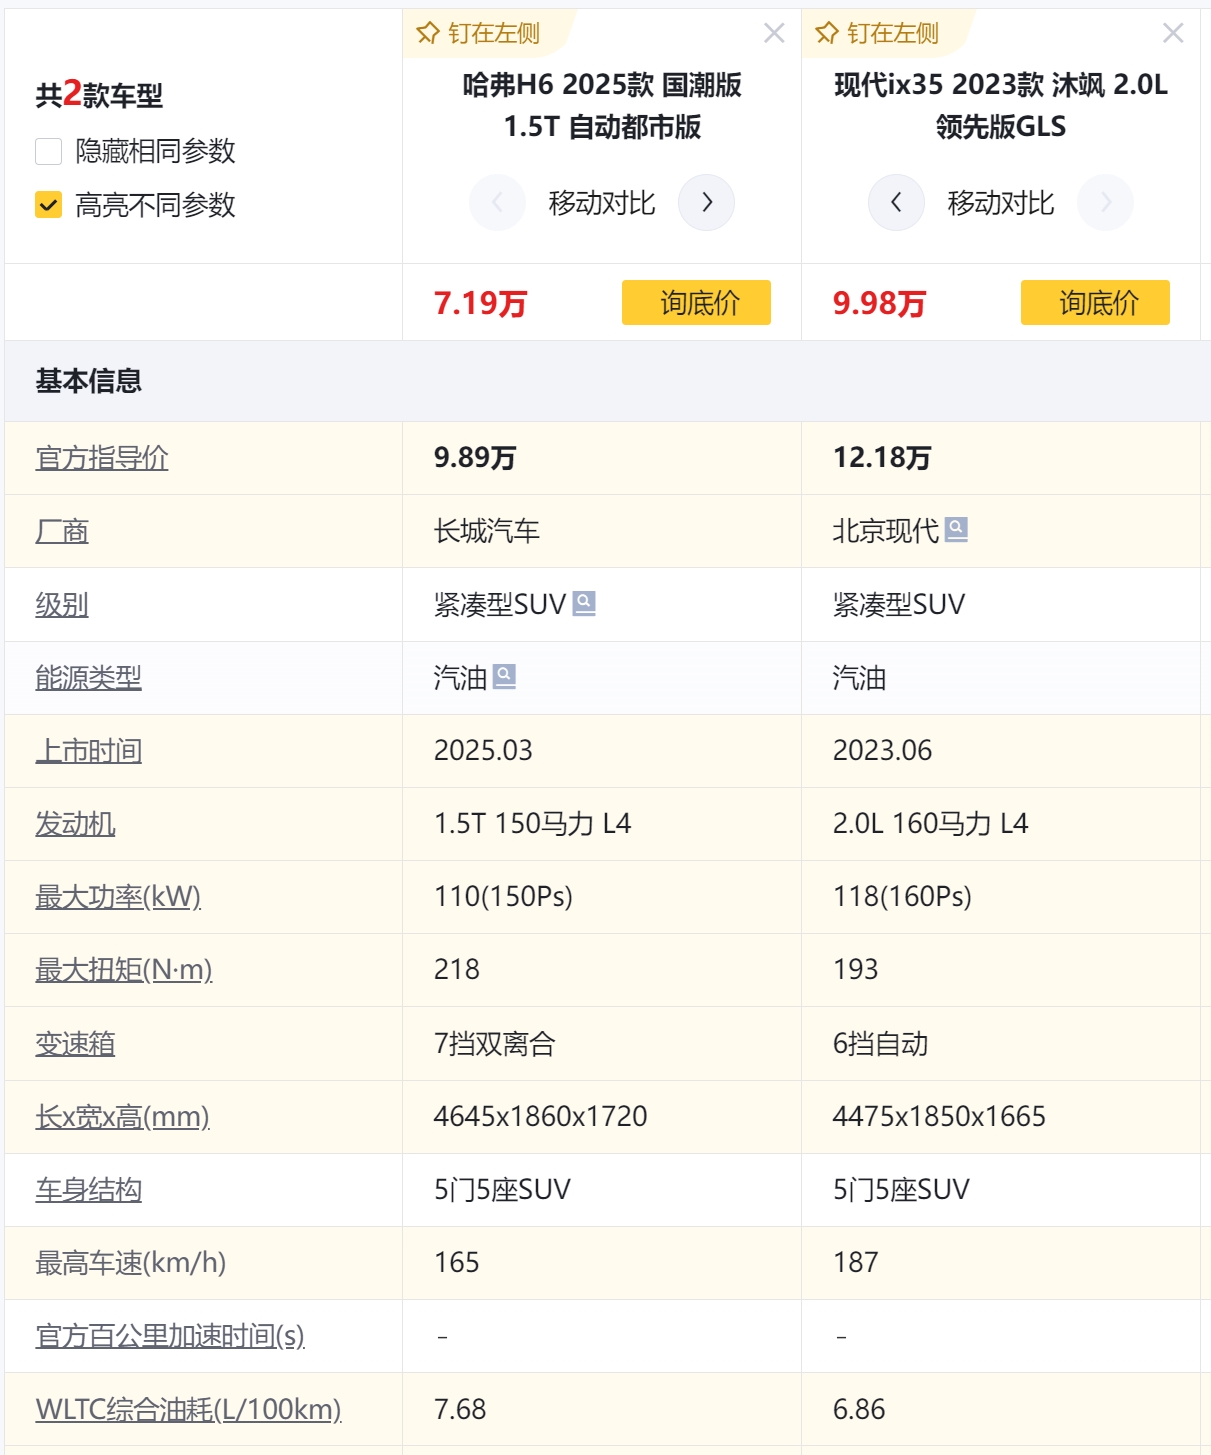This screenshot has height=1455, width=1211.
Task: Open the 车身结构 parameter link
Action: point(88,1190)
